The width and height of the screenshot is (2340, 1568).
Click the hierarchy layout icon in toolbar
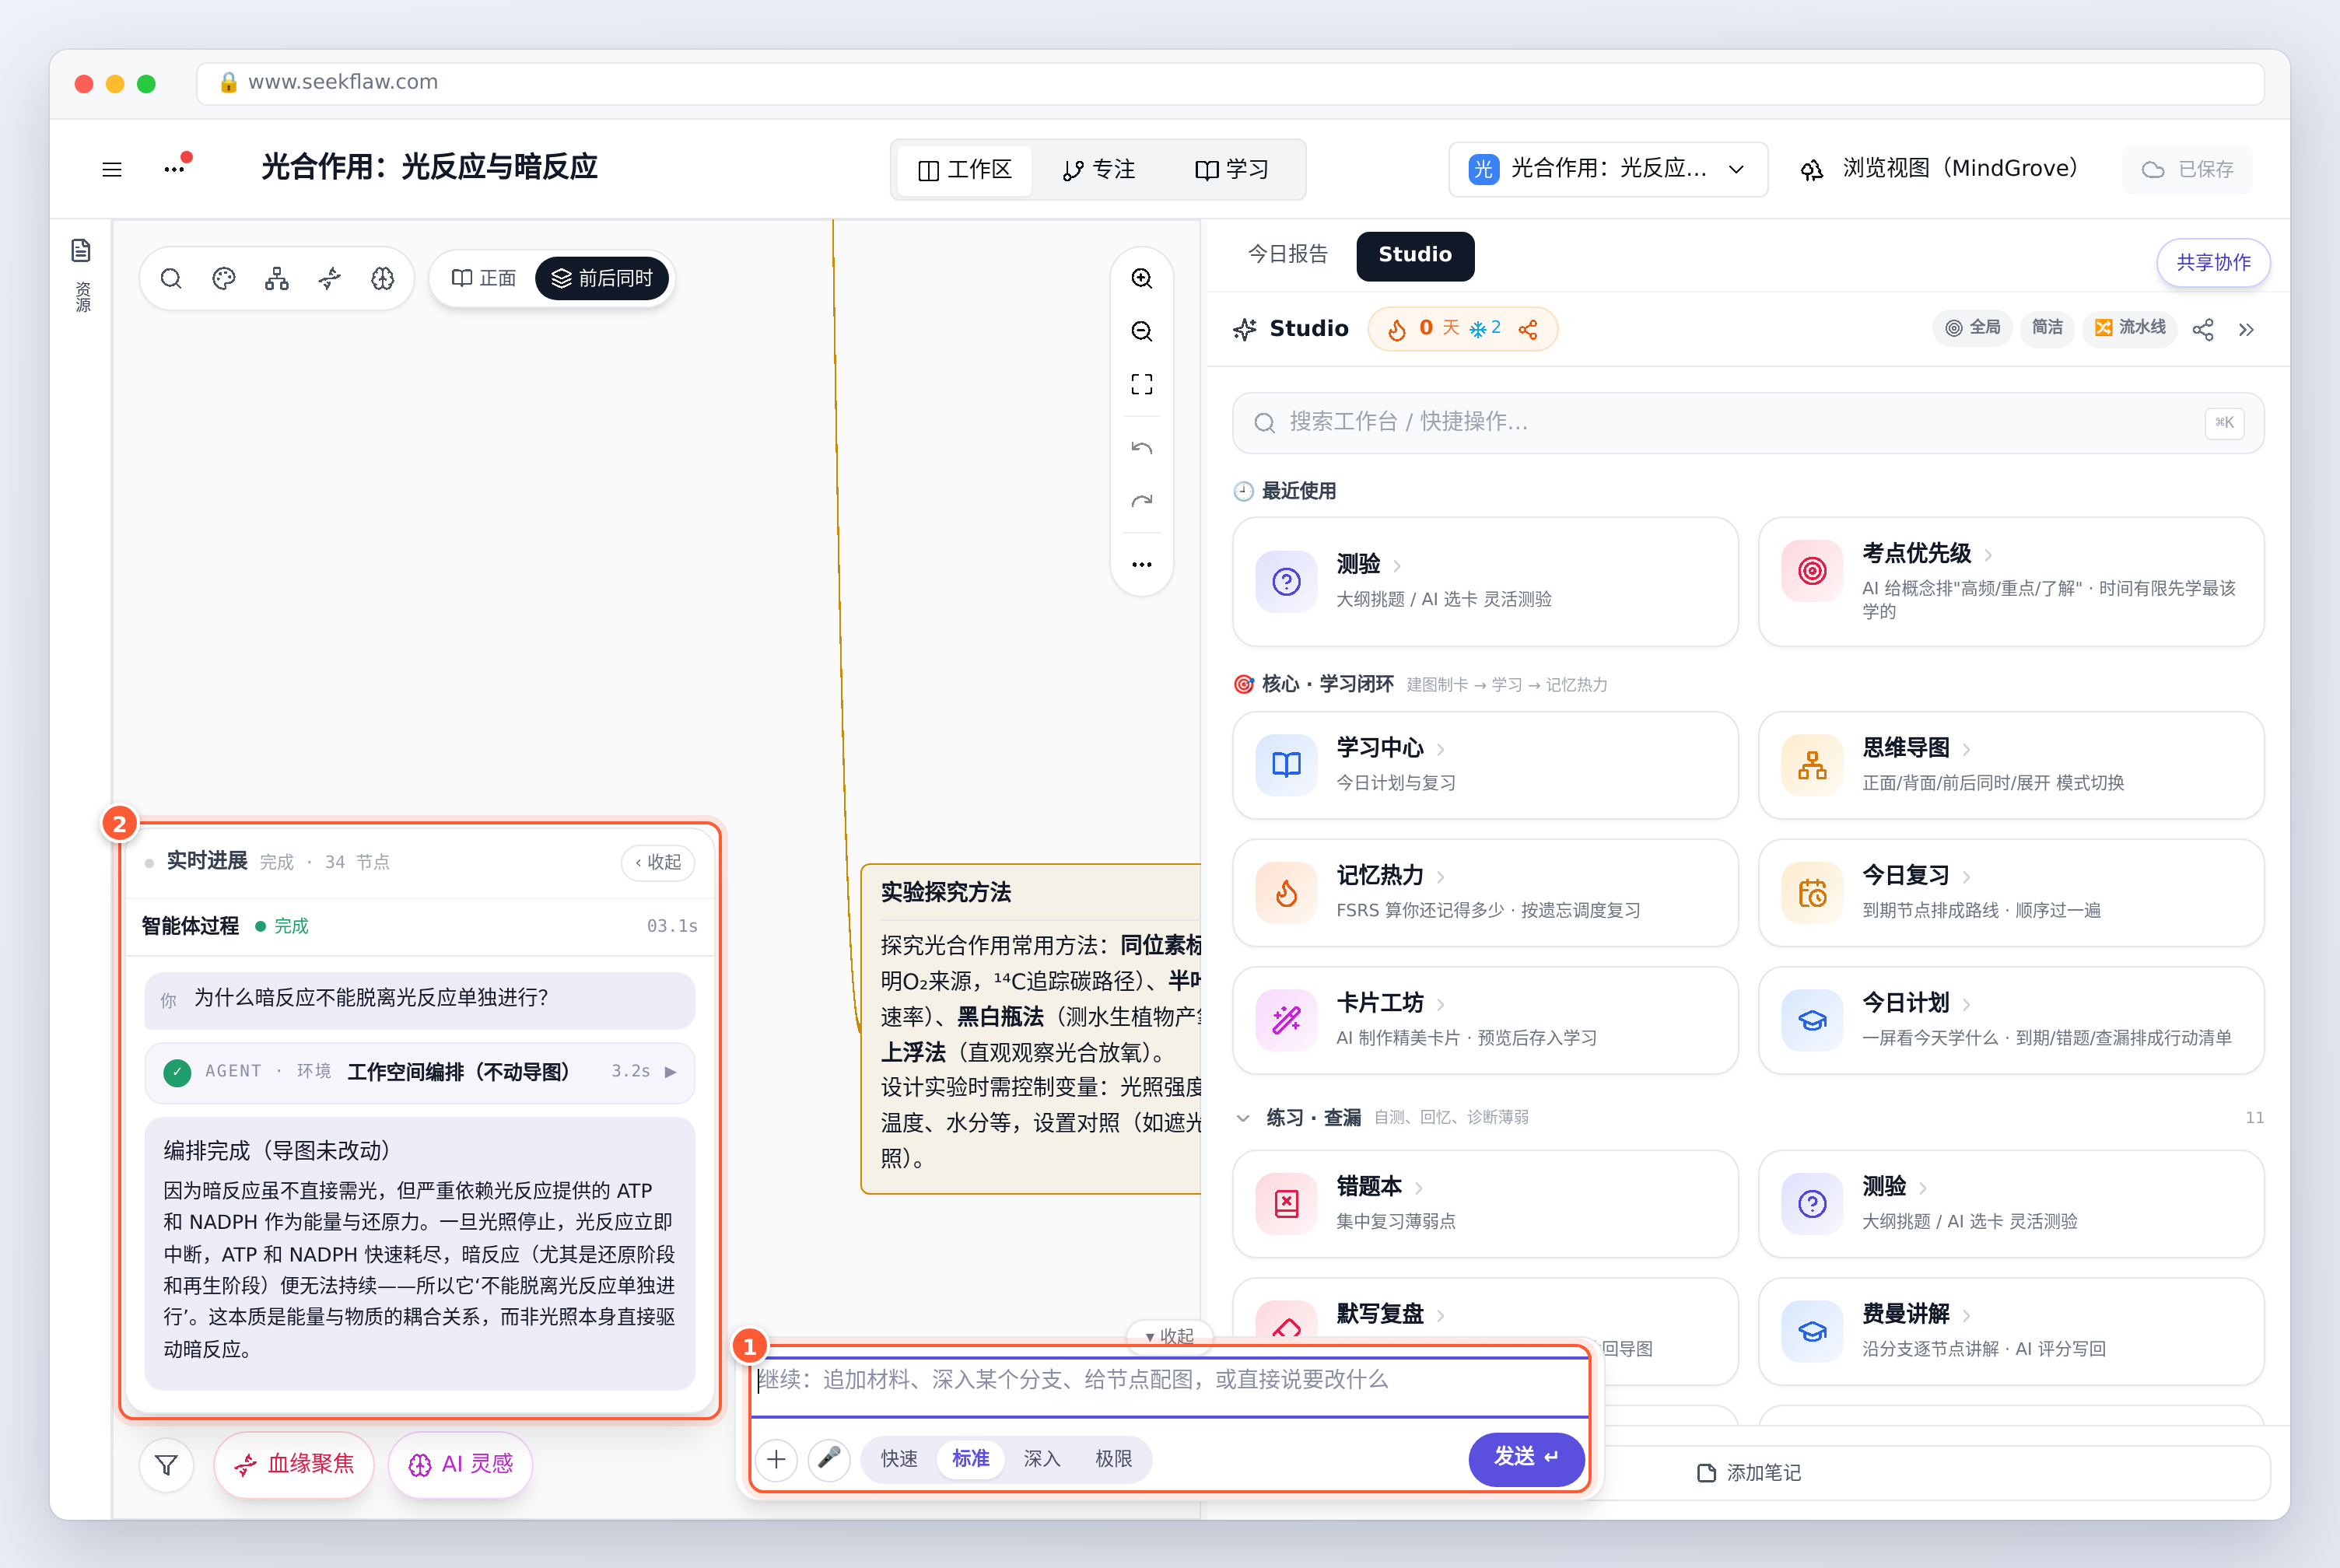point(277,278)
